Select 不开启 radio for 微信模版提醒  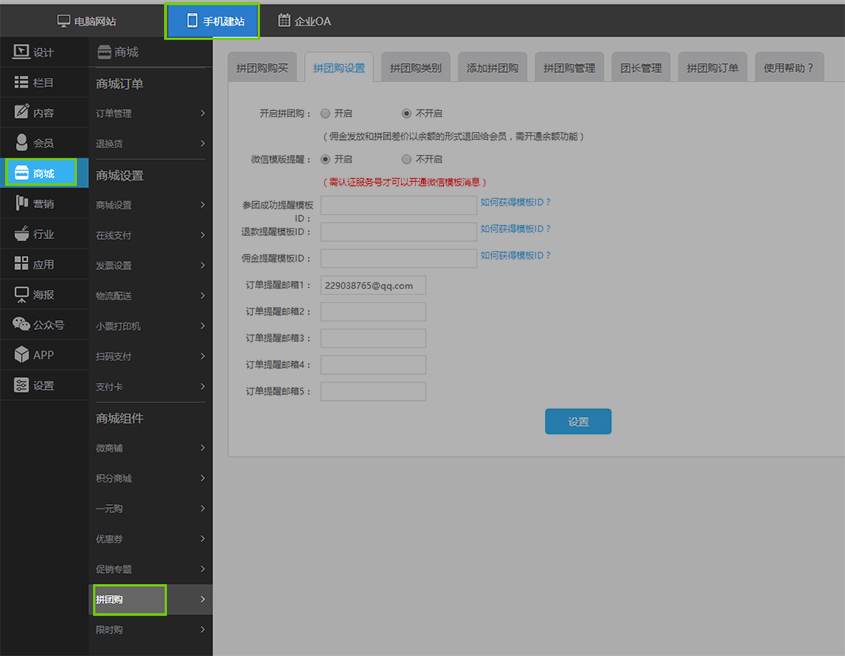406,159
